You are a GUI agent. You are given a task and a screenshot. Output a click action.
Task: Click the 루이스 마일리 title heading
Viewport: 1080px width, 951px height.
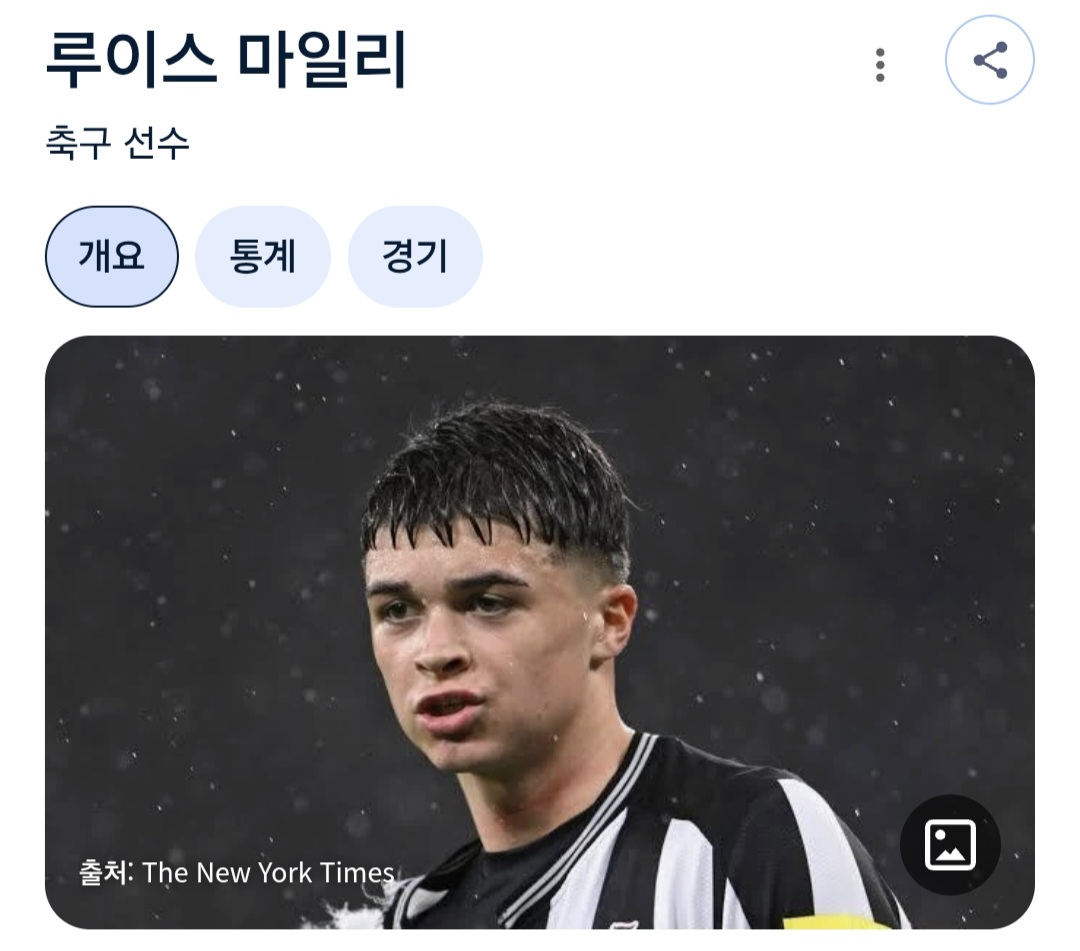[226, 61]
